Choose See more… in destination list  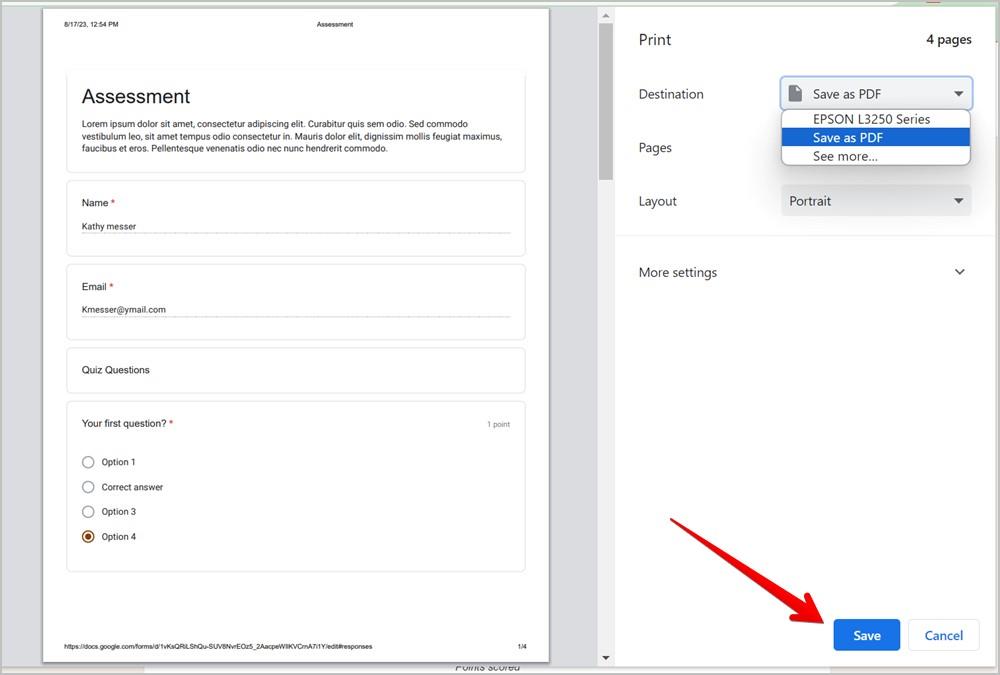876,156
